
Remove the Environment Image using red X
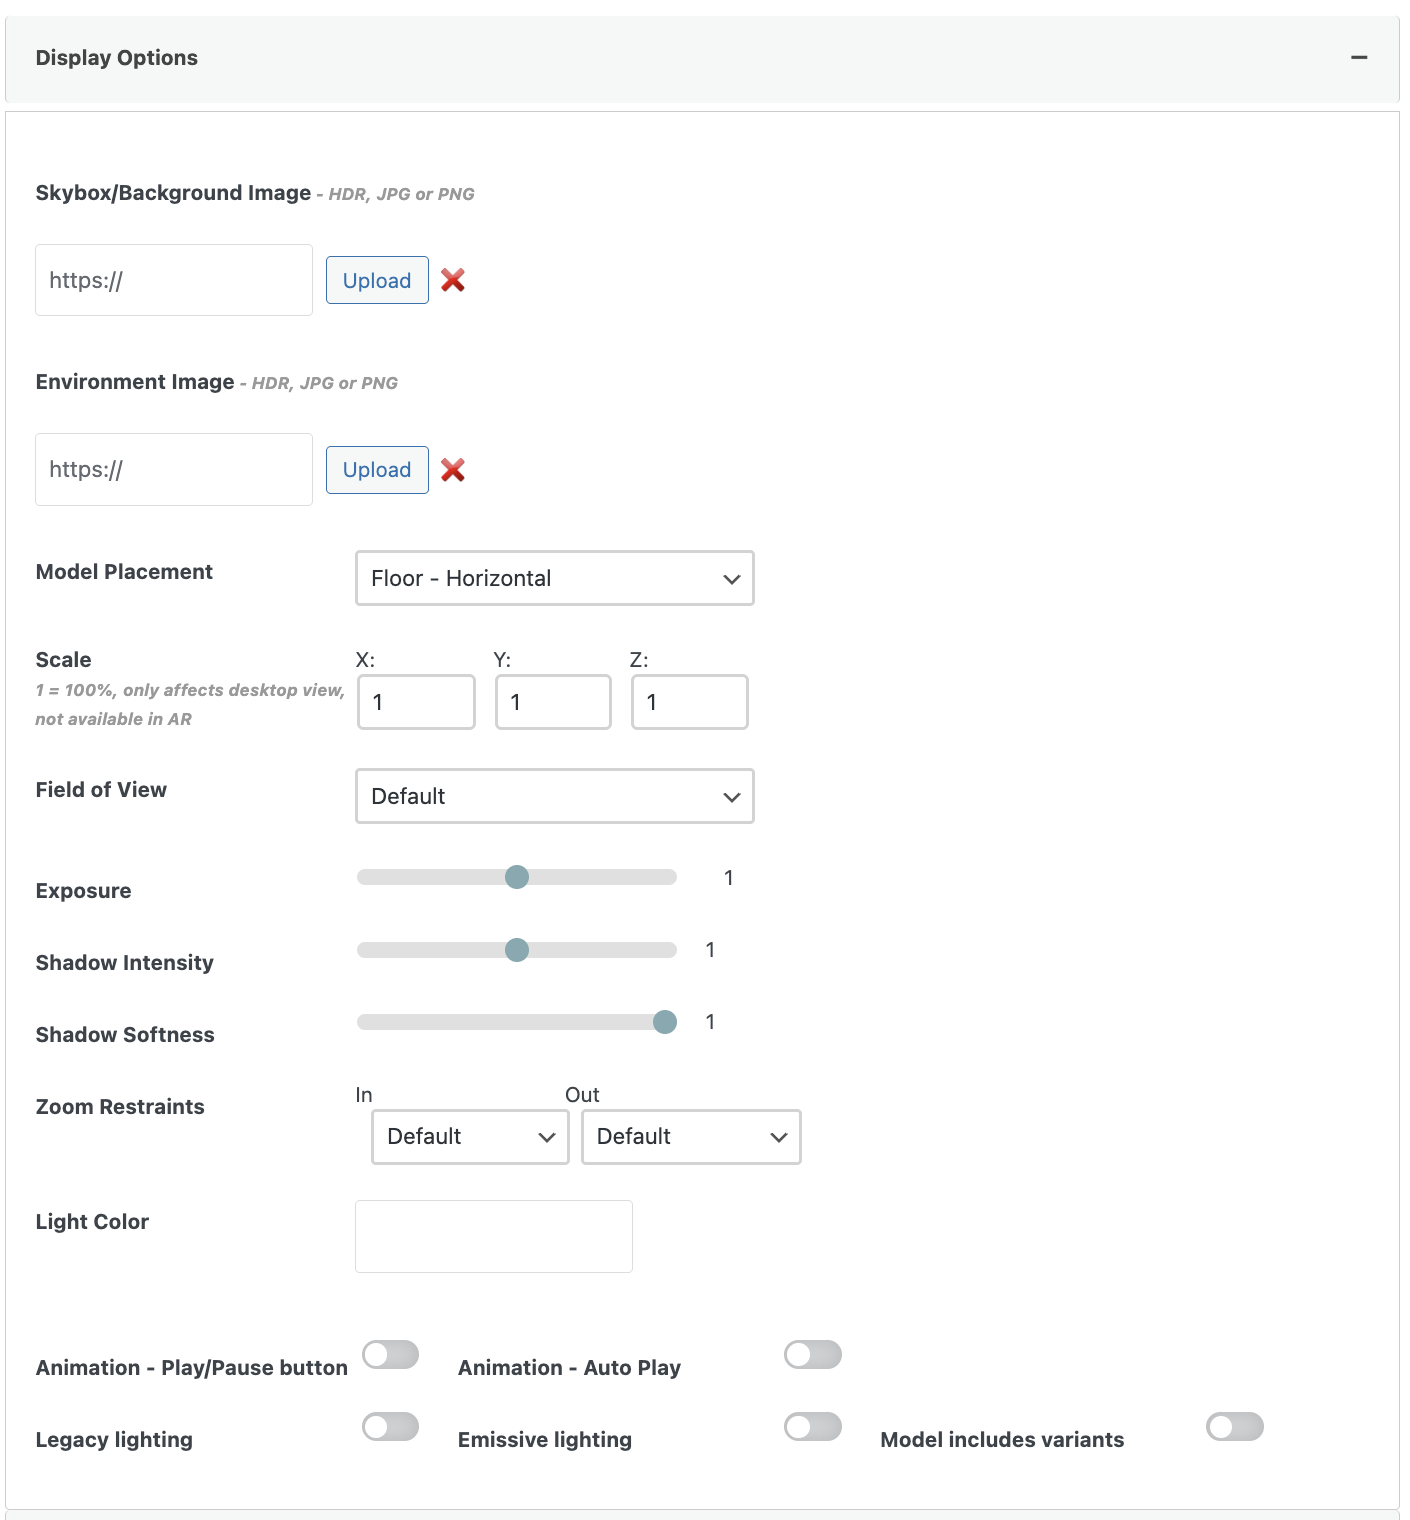(x=453, y=470)
